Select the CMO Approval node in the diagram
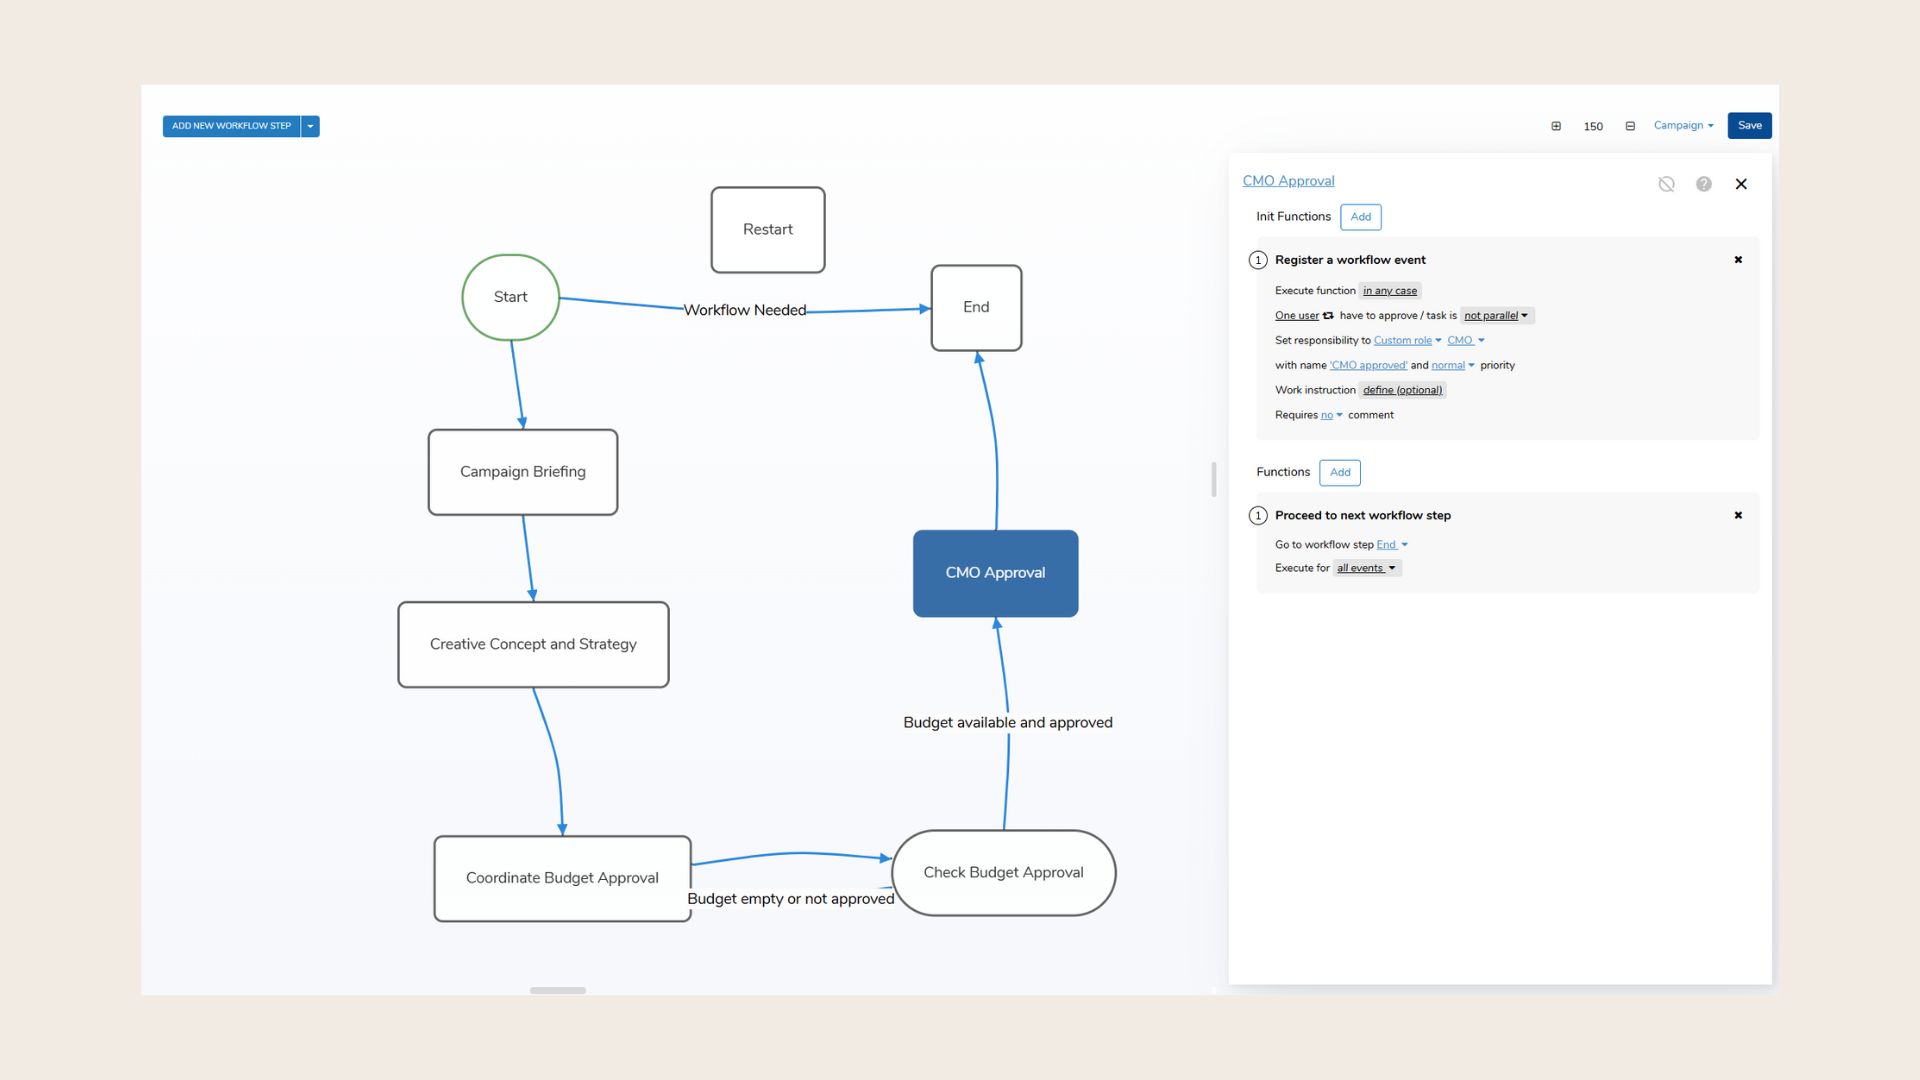Image resolution: width=1920 pixels, height=1080 pixels. pos(995,572)
